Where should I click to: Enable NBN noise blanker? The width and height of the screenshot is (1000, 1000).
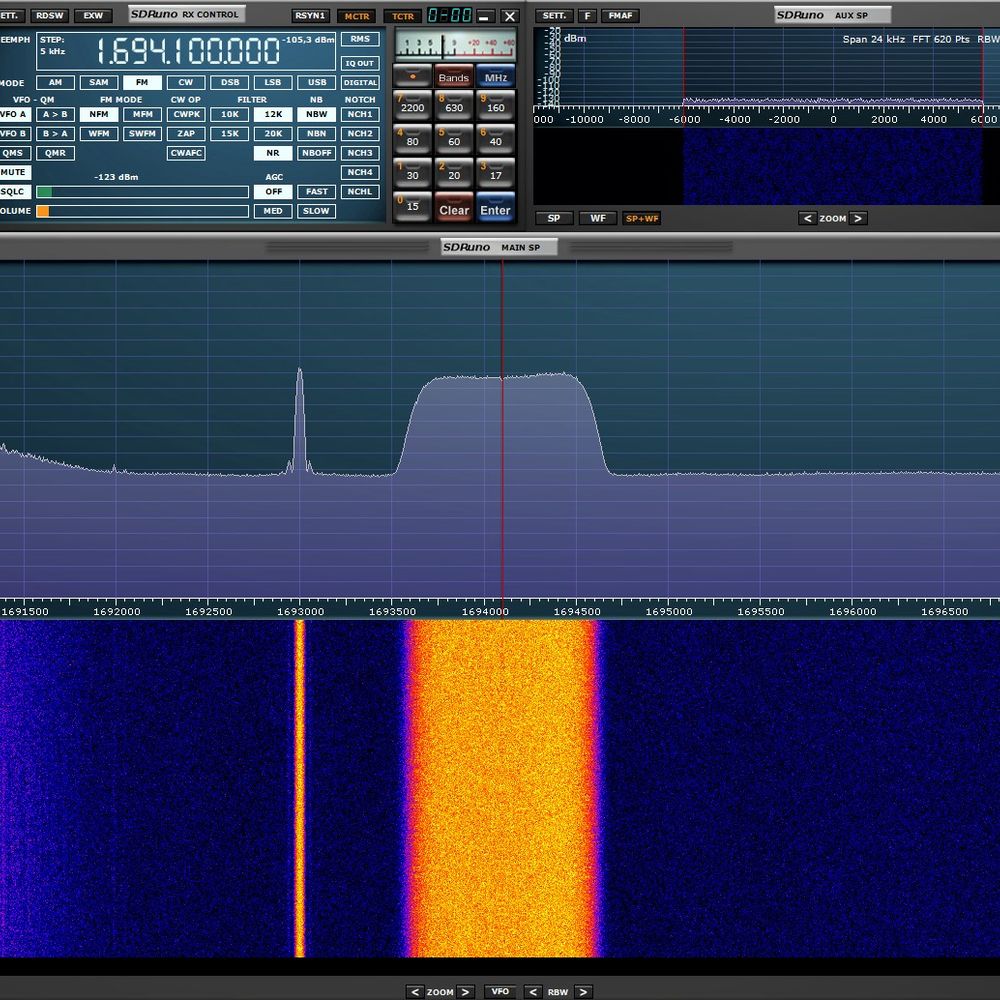[316, 133]
